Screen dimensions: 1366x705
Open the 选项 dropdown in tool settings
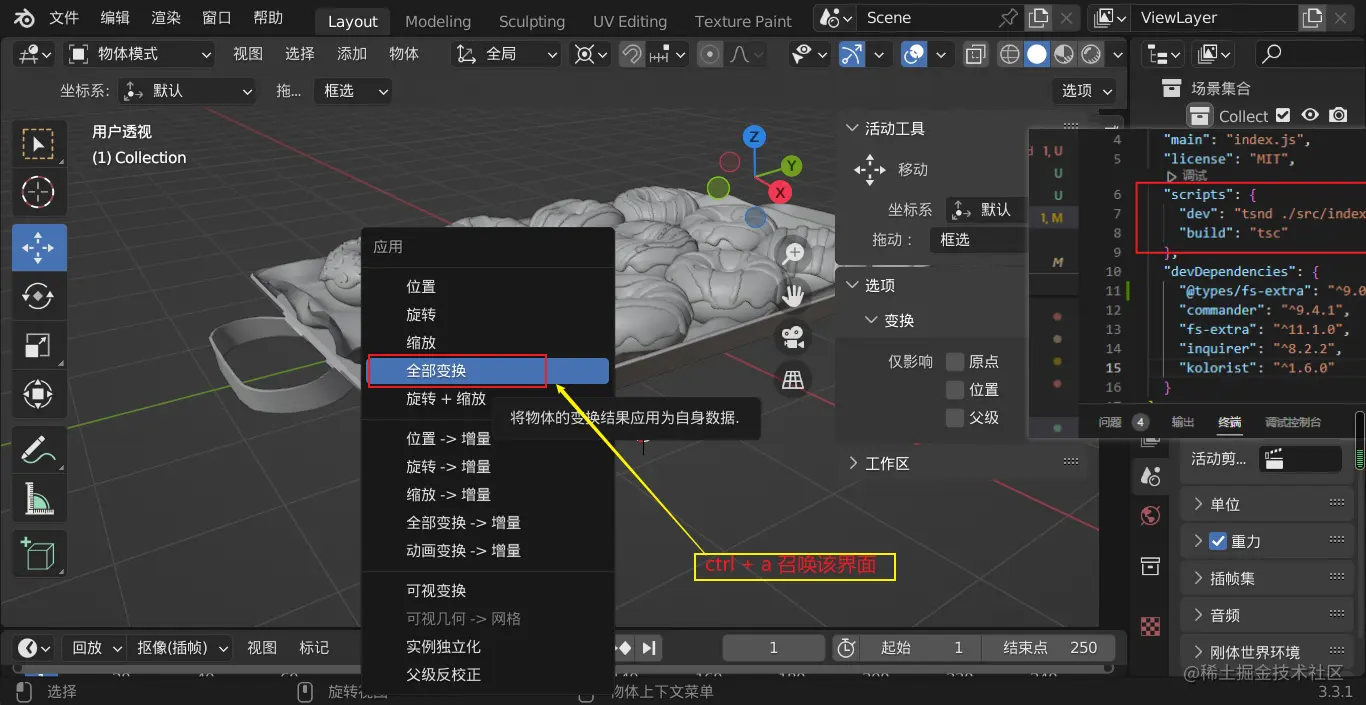click(1085, 90)
